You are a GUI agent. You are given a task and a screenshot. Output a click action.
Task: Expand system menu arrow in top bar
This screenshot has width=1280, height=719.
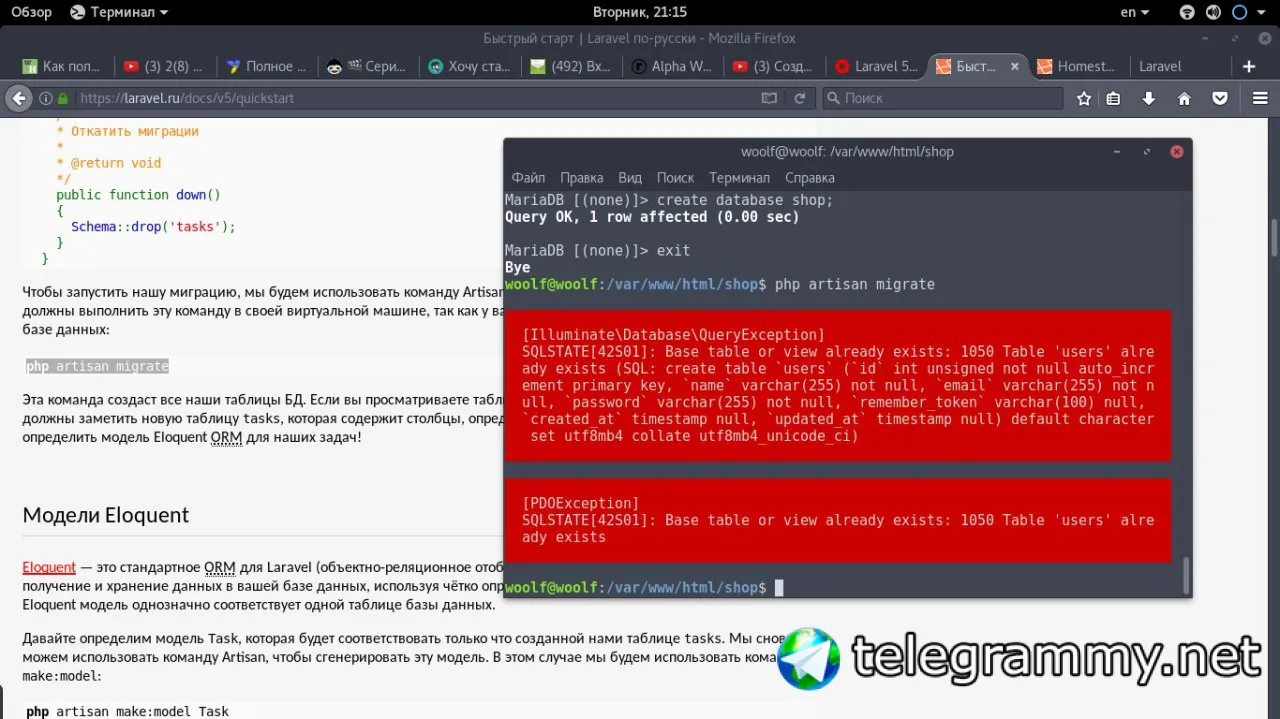point(1264,12)
